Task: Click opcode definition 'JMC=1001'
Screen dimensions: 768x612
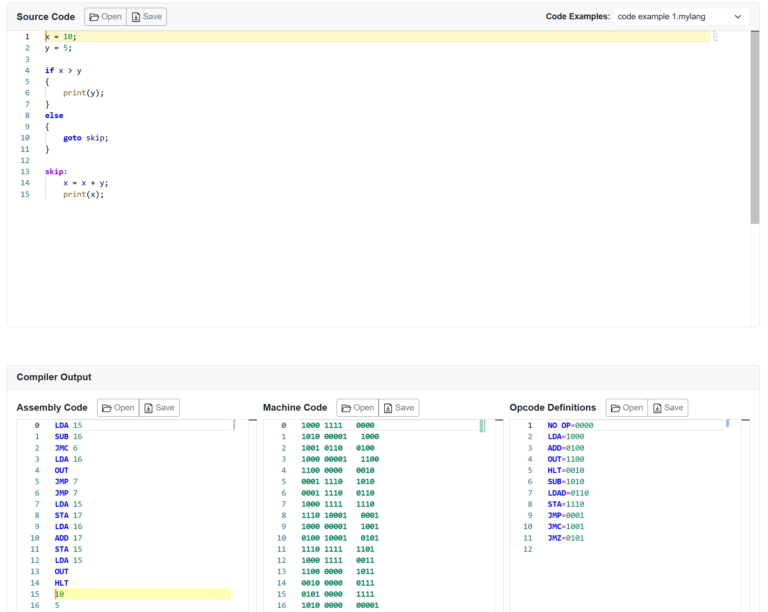Action: tap(566, 527)
